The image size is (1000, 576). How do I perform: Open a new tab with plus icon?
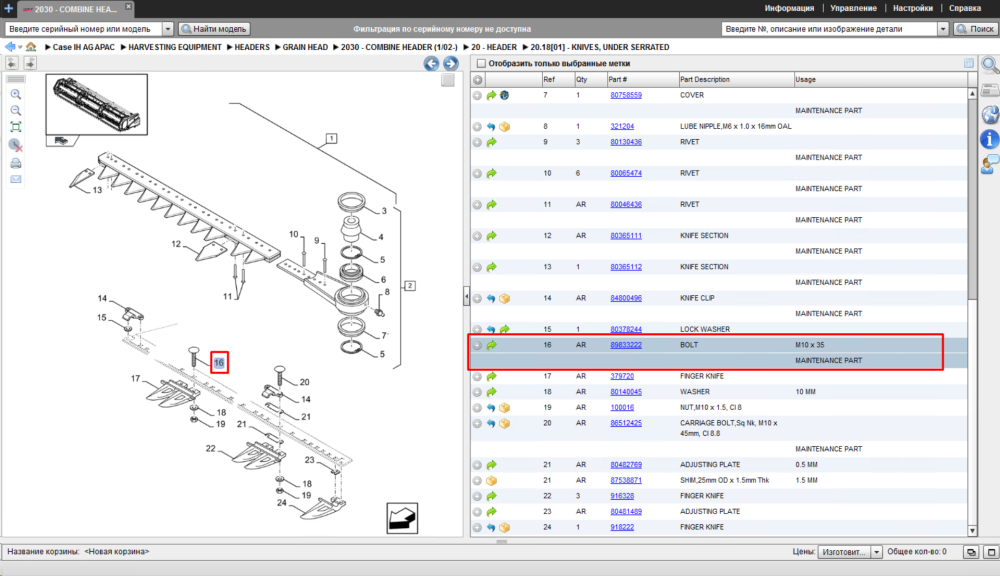pos(8,8)
